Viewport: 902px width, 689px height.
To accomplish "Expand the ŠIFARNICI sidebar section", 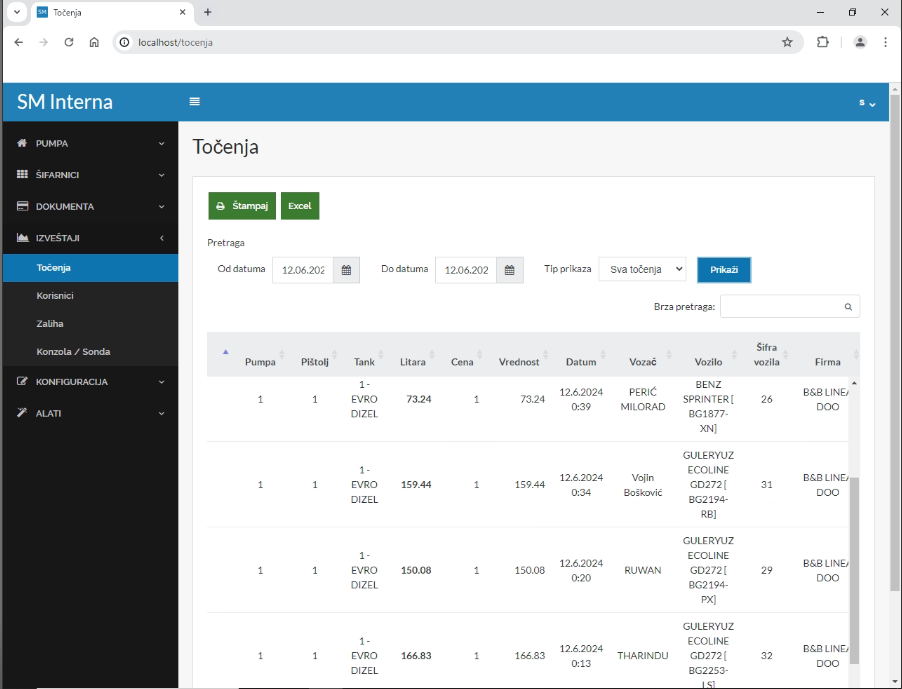I will 90,175.
